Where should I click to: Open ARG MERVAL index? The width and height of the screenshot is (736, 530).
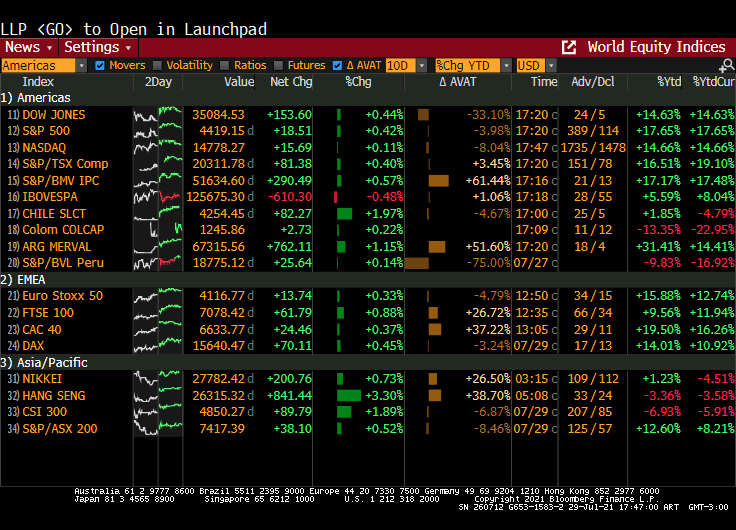(x=57, y=246)
